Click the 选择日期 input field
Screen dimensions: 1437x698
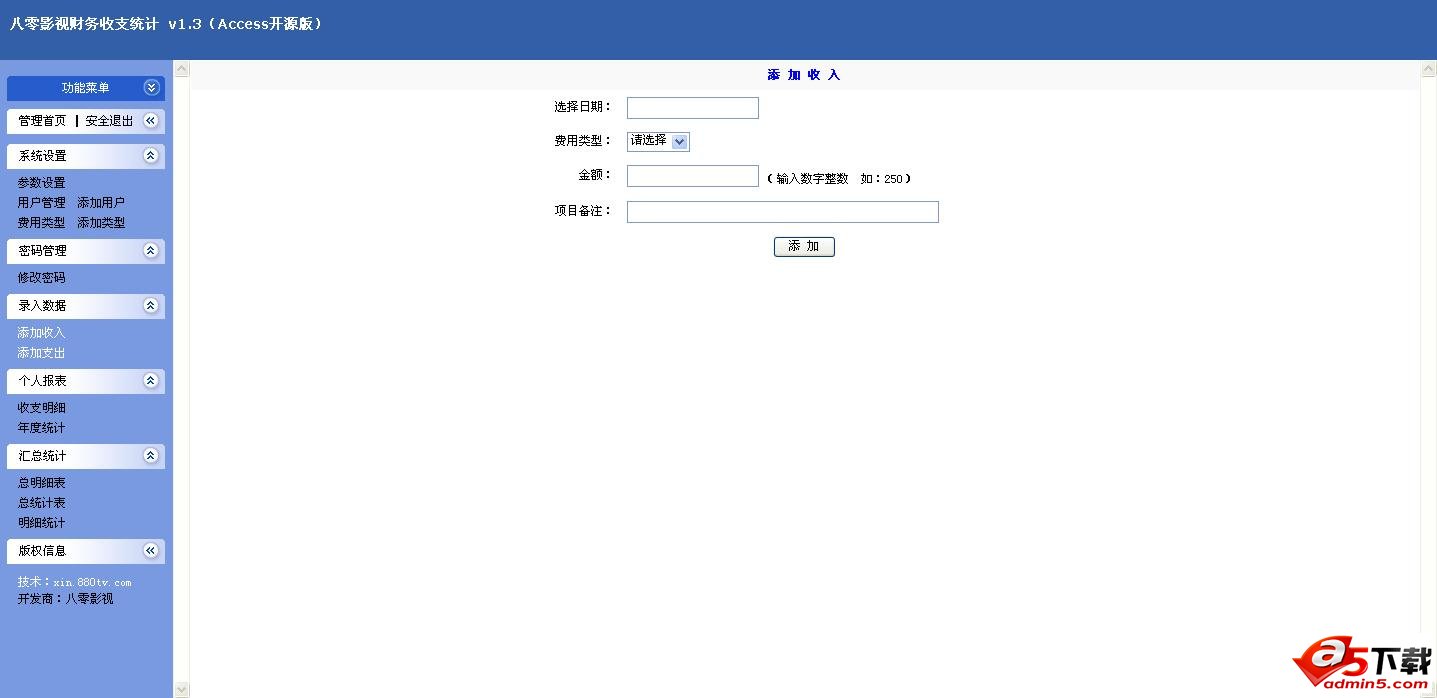coord(693,108)
